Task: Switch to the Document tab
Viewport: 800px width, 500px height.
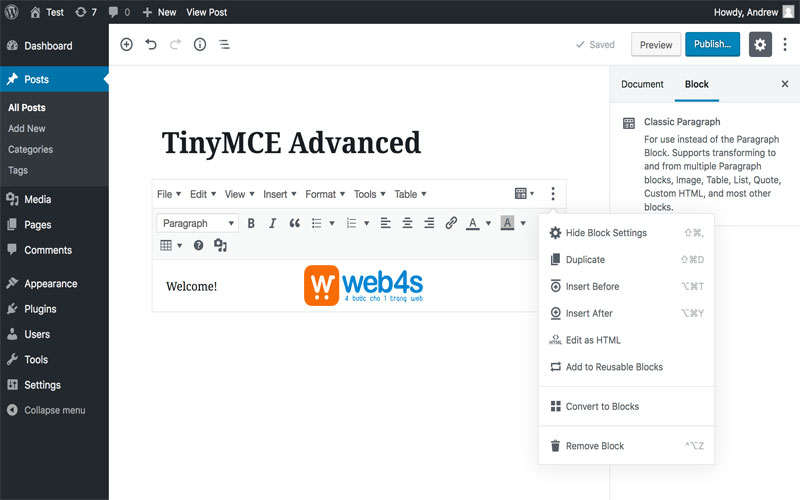Action: 642,84
